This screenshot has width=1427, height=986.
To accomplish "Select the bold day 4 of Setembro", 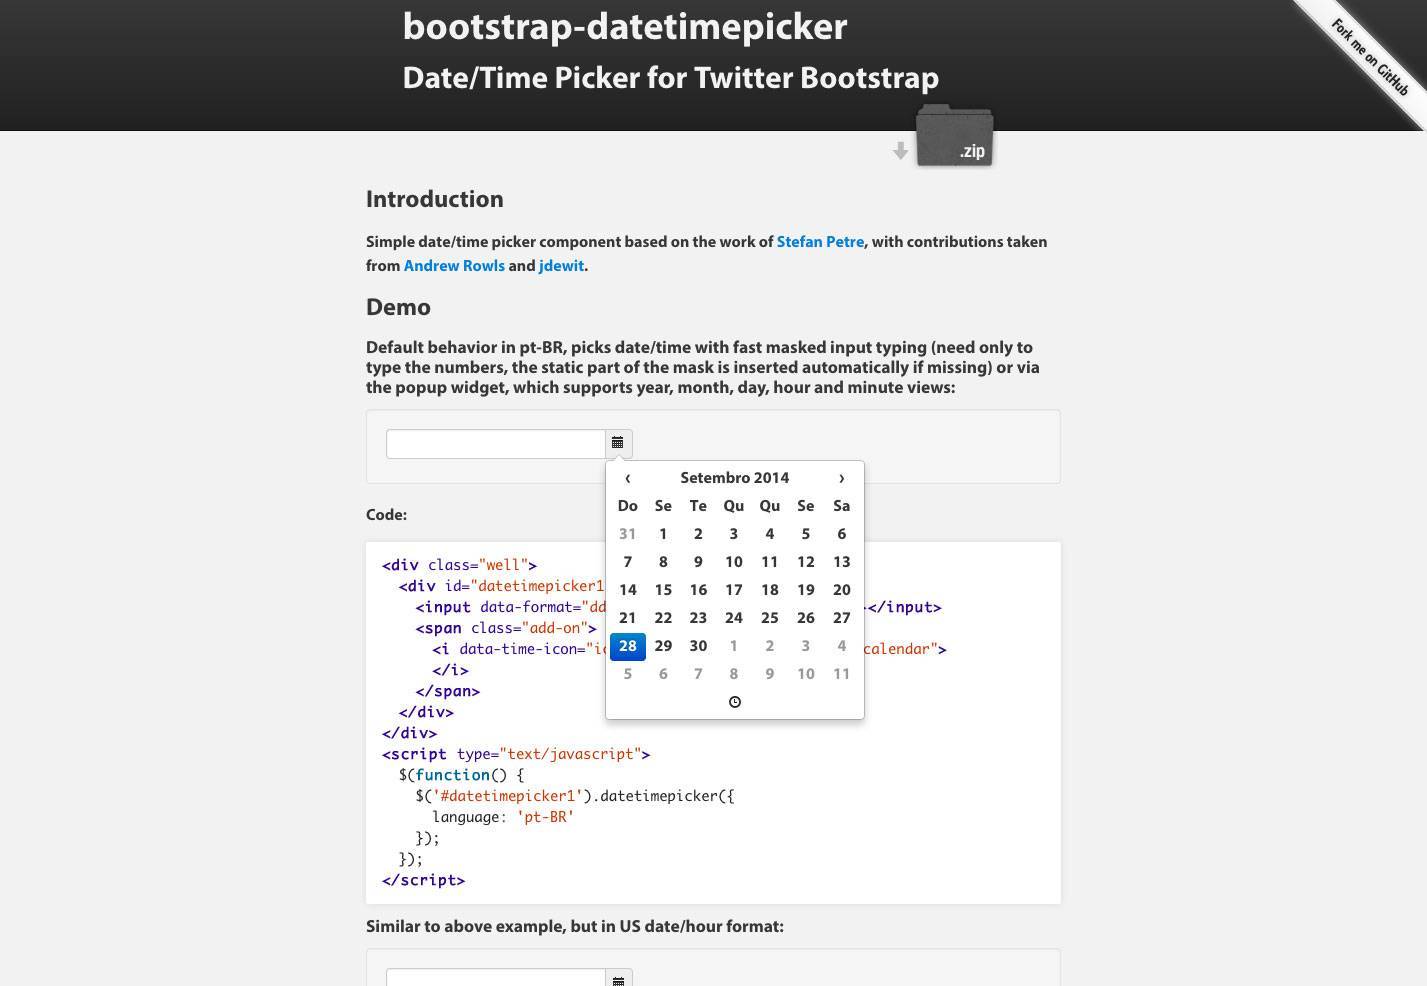I will [x=770, y=534].
